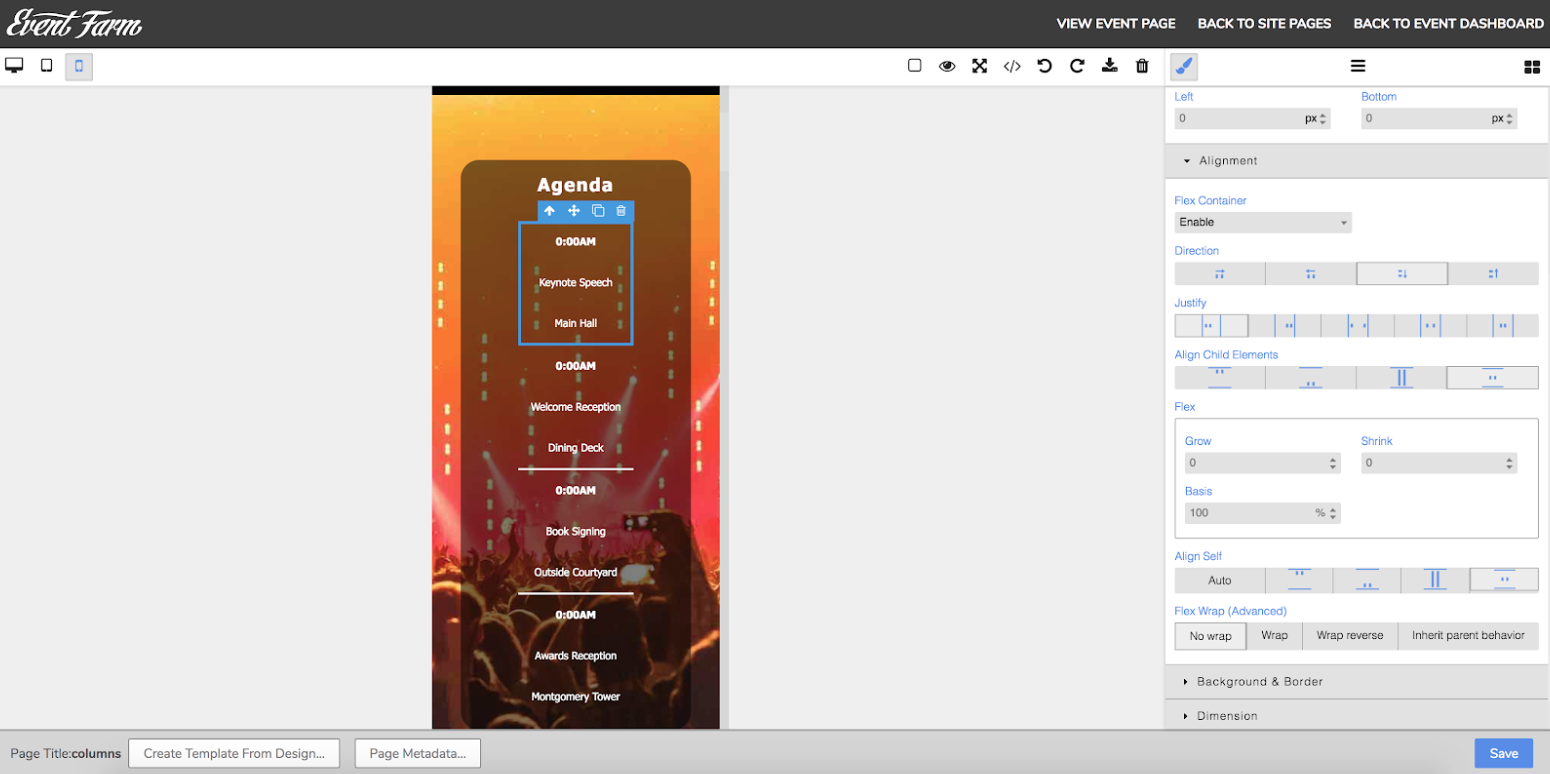
Task: Choose the space-between Justify option
Action: pos(1357,326)
